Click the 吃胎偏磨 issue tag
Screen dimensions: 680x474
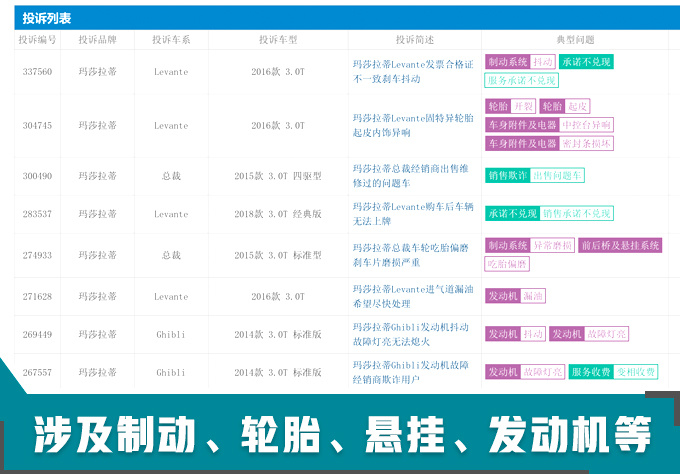coord(507,264)
